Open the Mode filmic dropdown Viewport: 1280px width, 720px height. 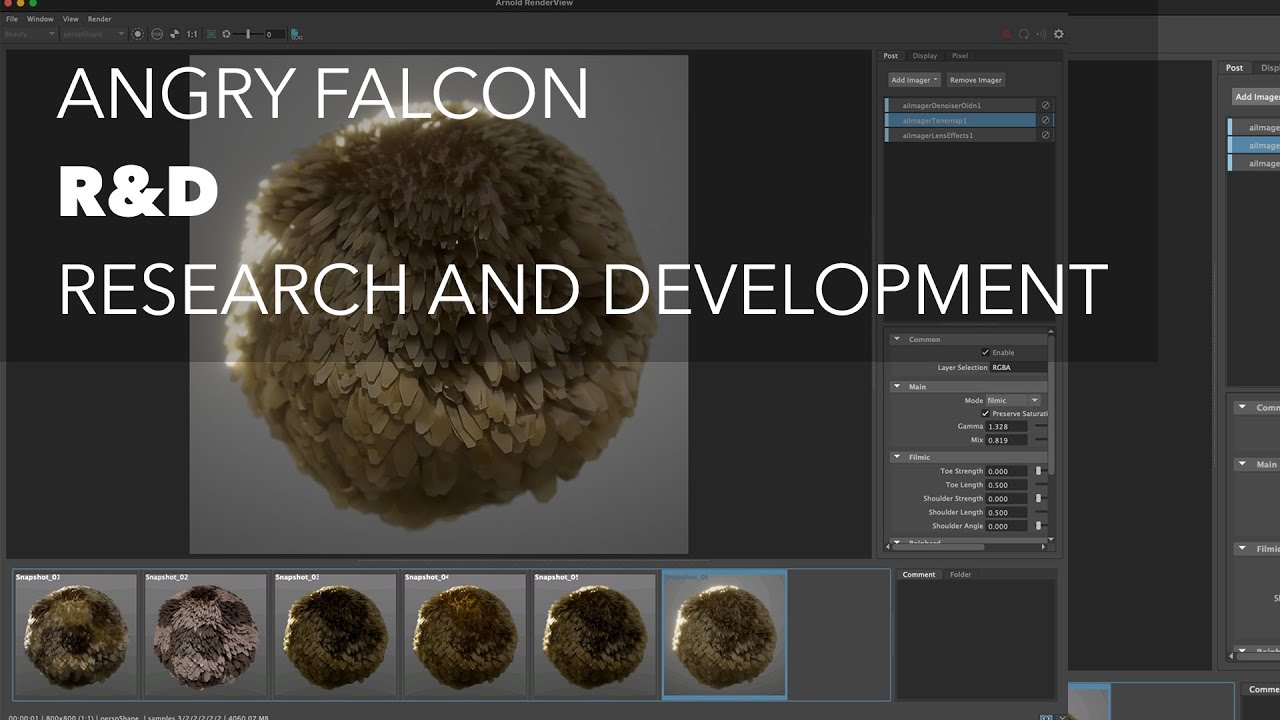[1013, 400]
